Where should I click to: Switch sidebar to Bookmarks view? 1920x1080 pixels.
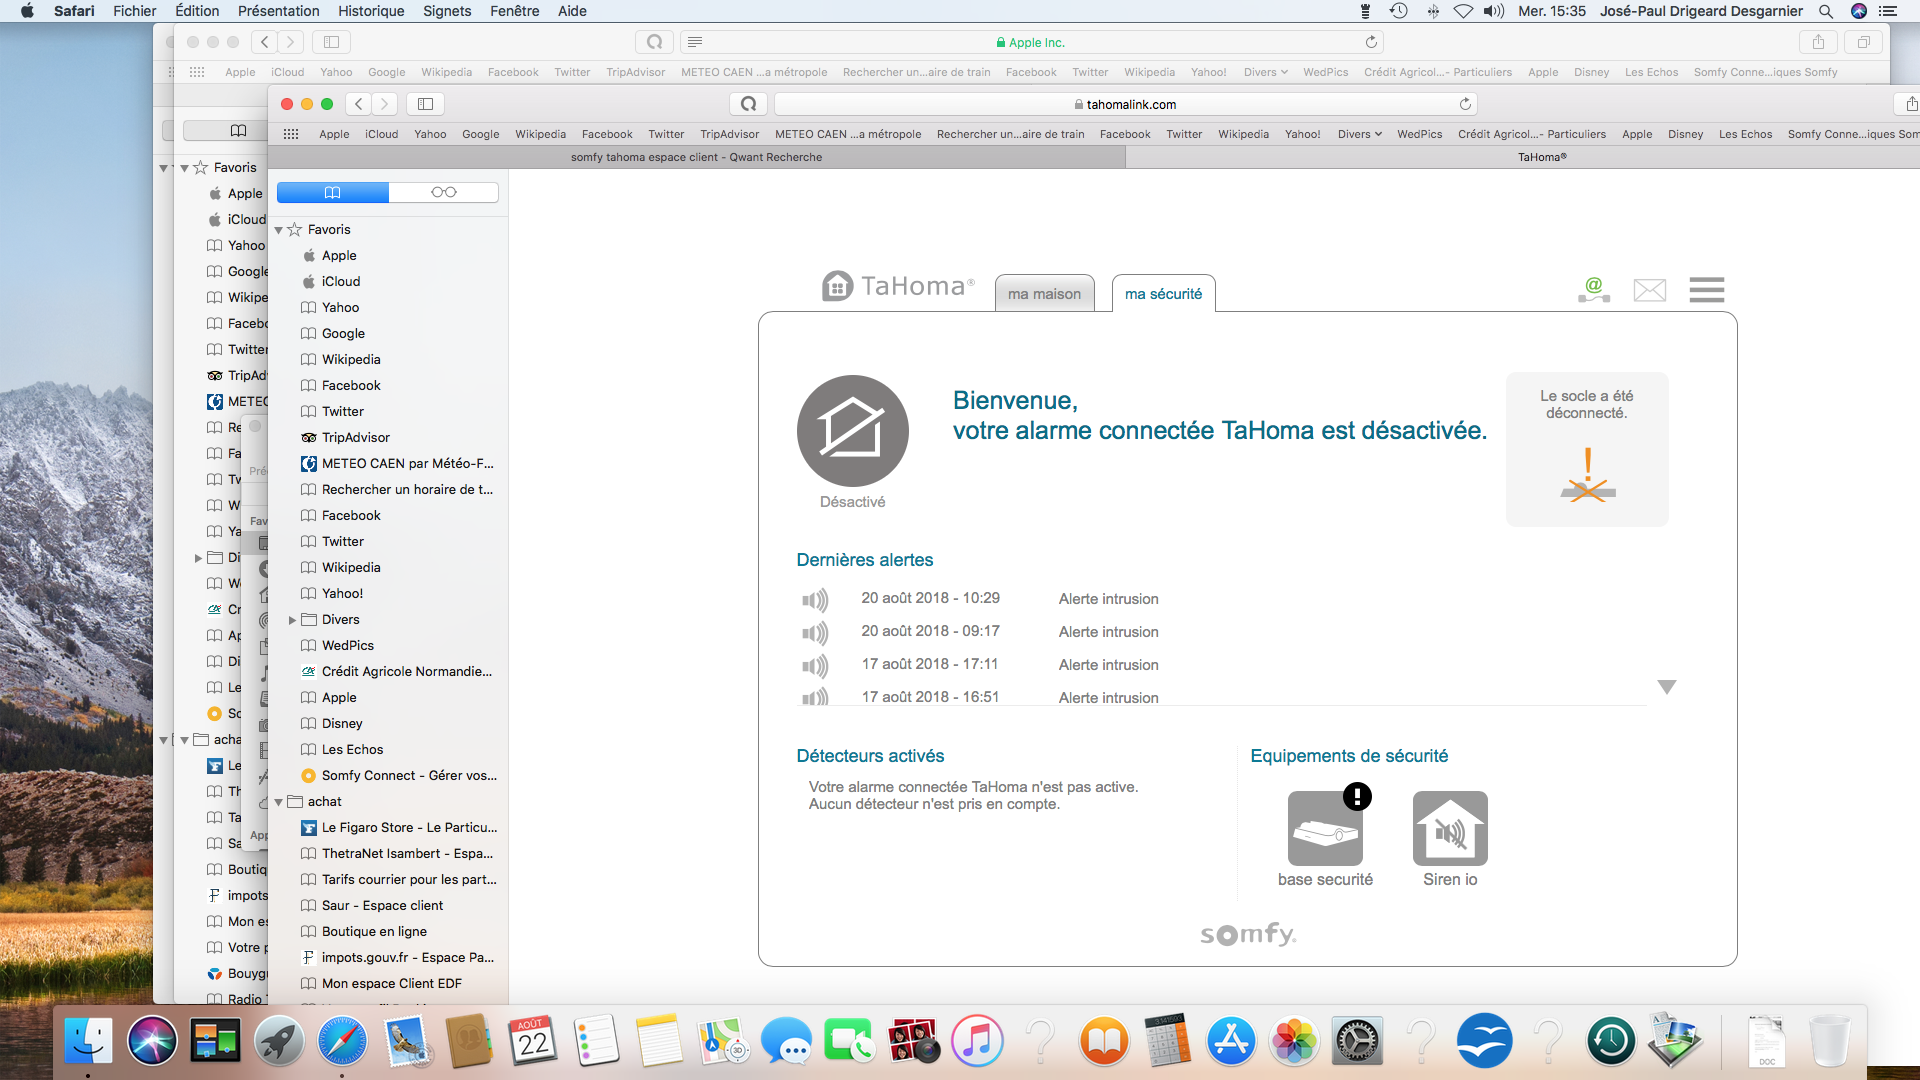click(x=333, y=192)
